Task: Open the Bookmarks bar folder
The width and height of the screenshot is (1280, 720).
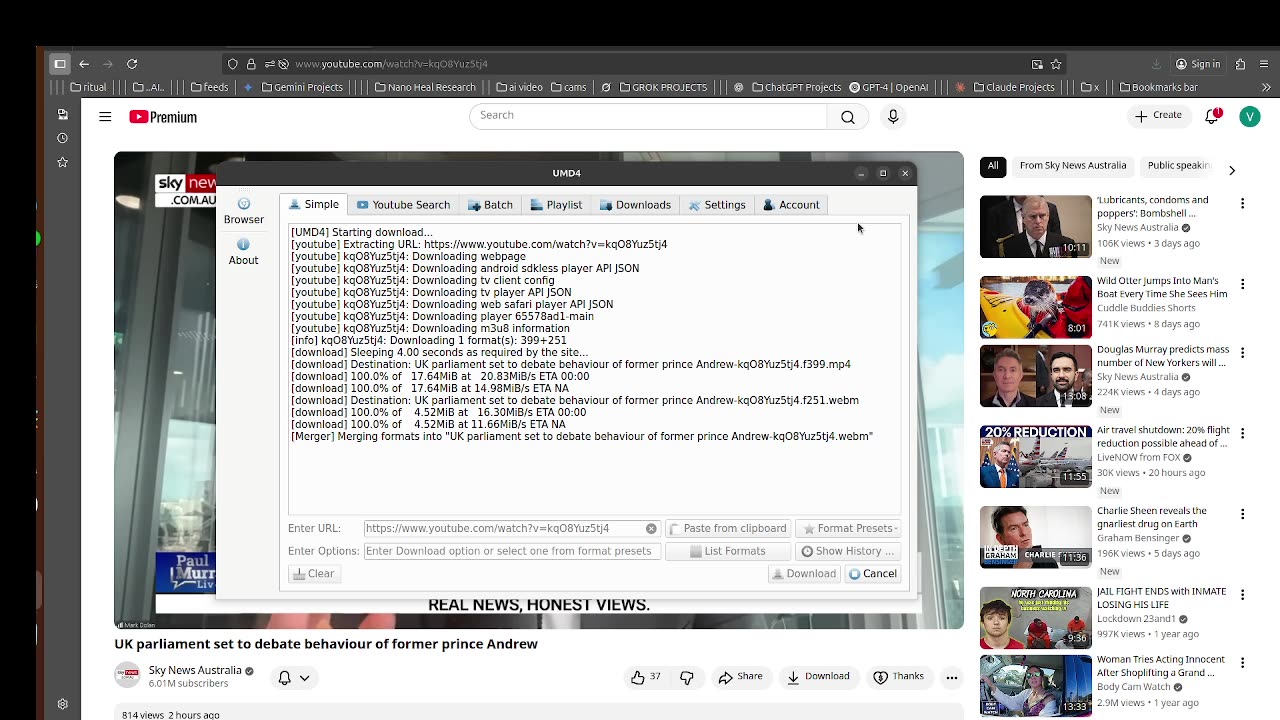Action: [x=1158, y=87]
